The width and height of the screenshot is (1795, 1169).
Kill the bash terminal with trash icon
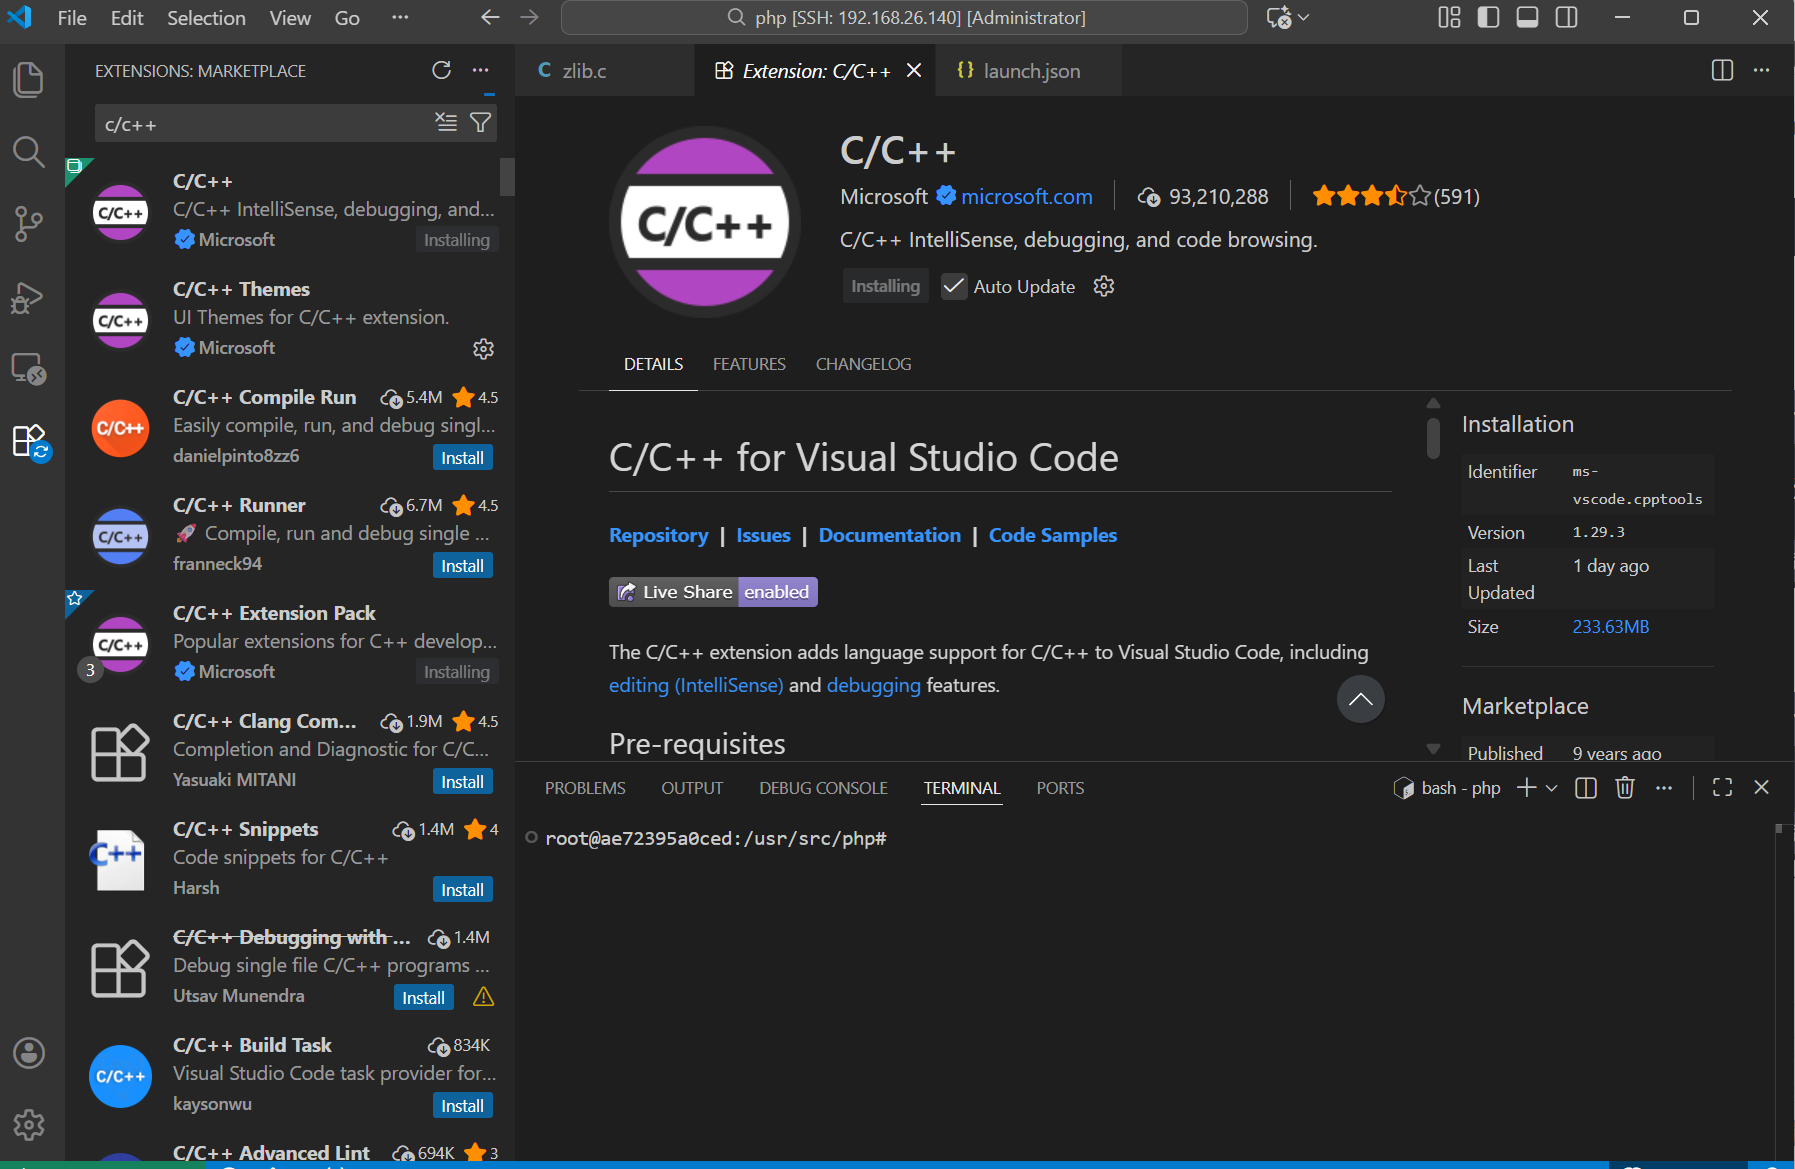point(1625,788)
